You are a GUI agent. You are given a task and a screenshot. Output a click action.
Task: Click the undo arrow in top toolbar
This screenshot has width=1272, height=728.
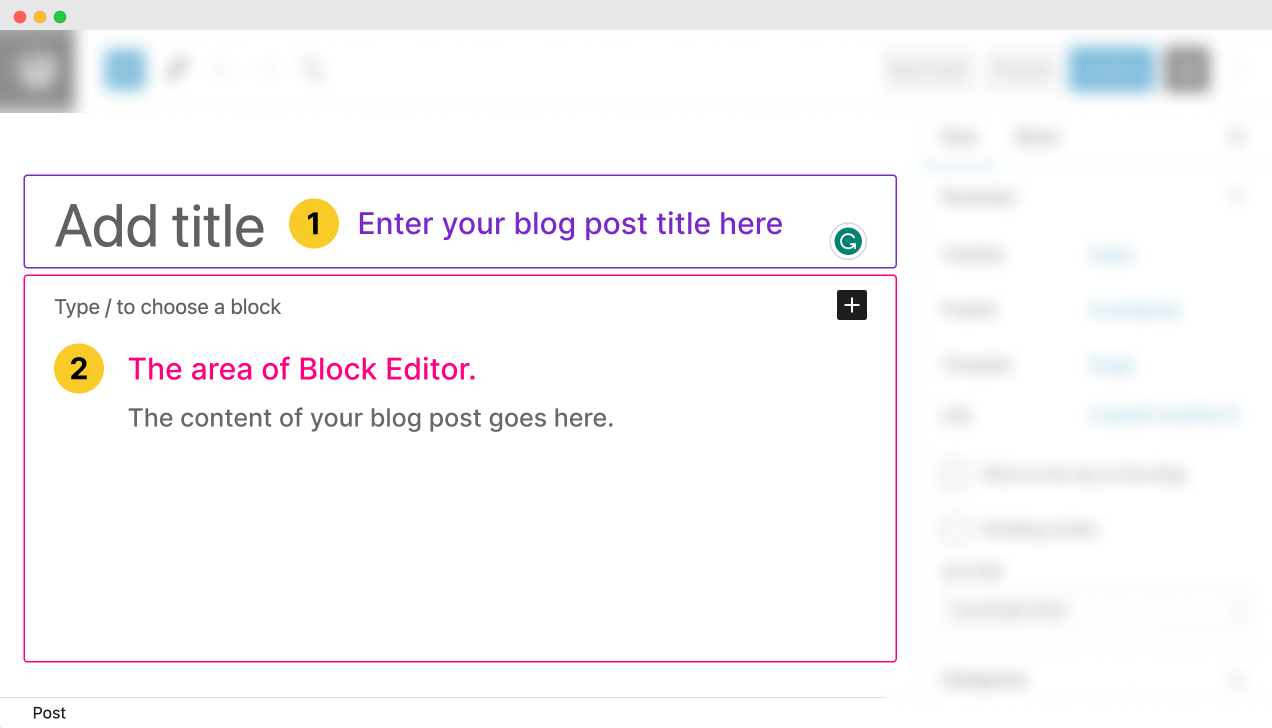[x=222, y=69]
